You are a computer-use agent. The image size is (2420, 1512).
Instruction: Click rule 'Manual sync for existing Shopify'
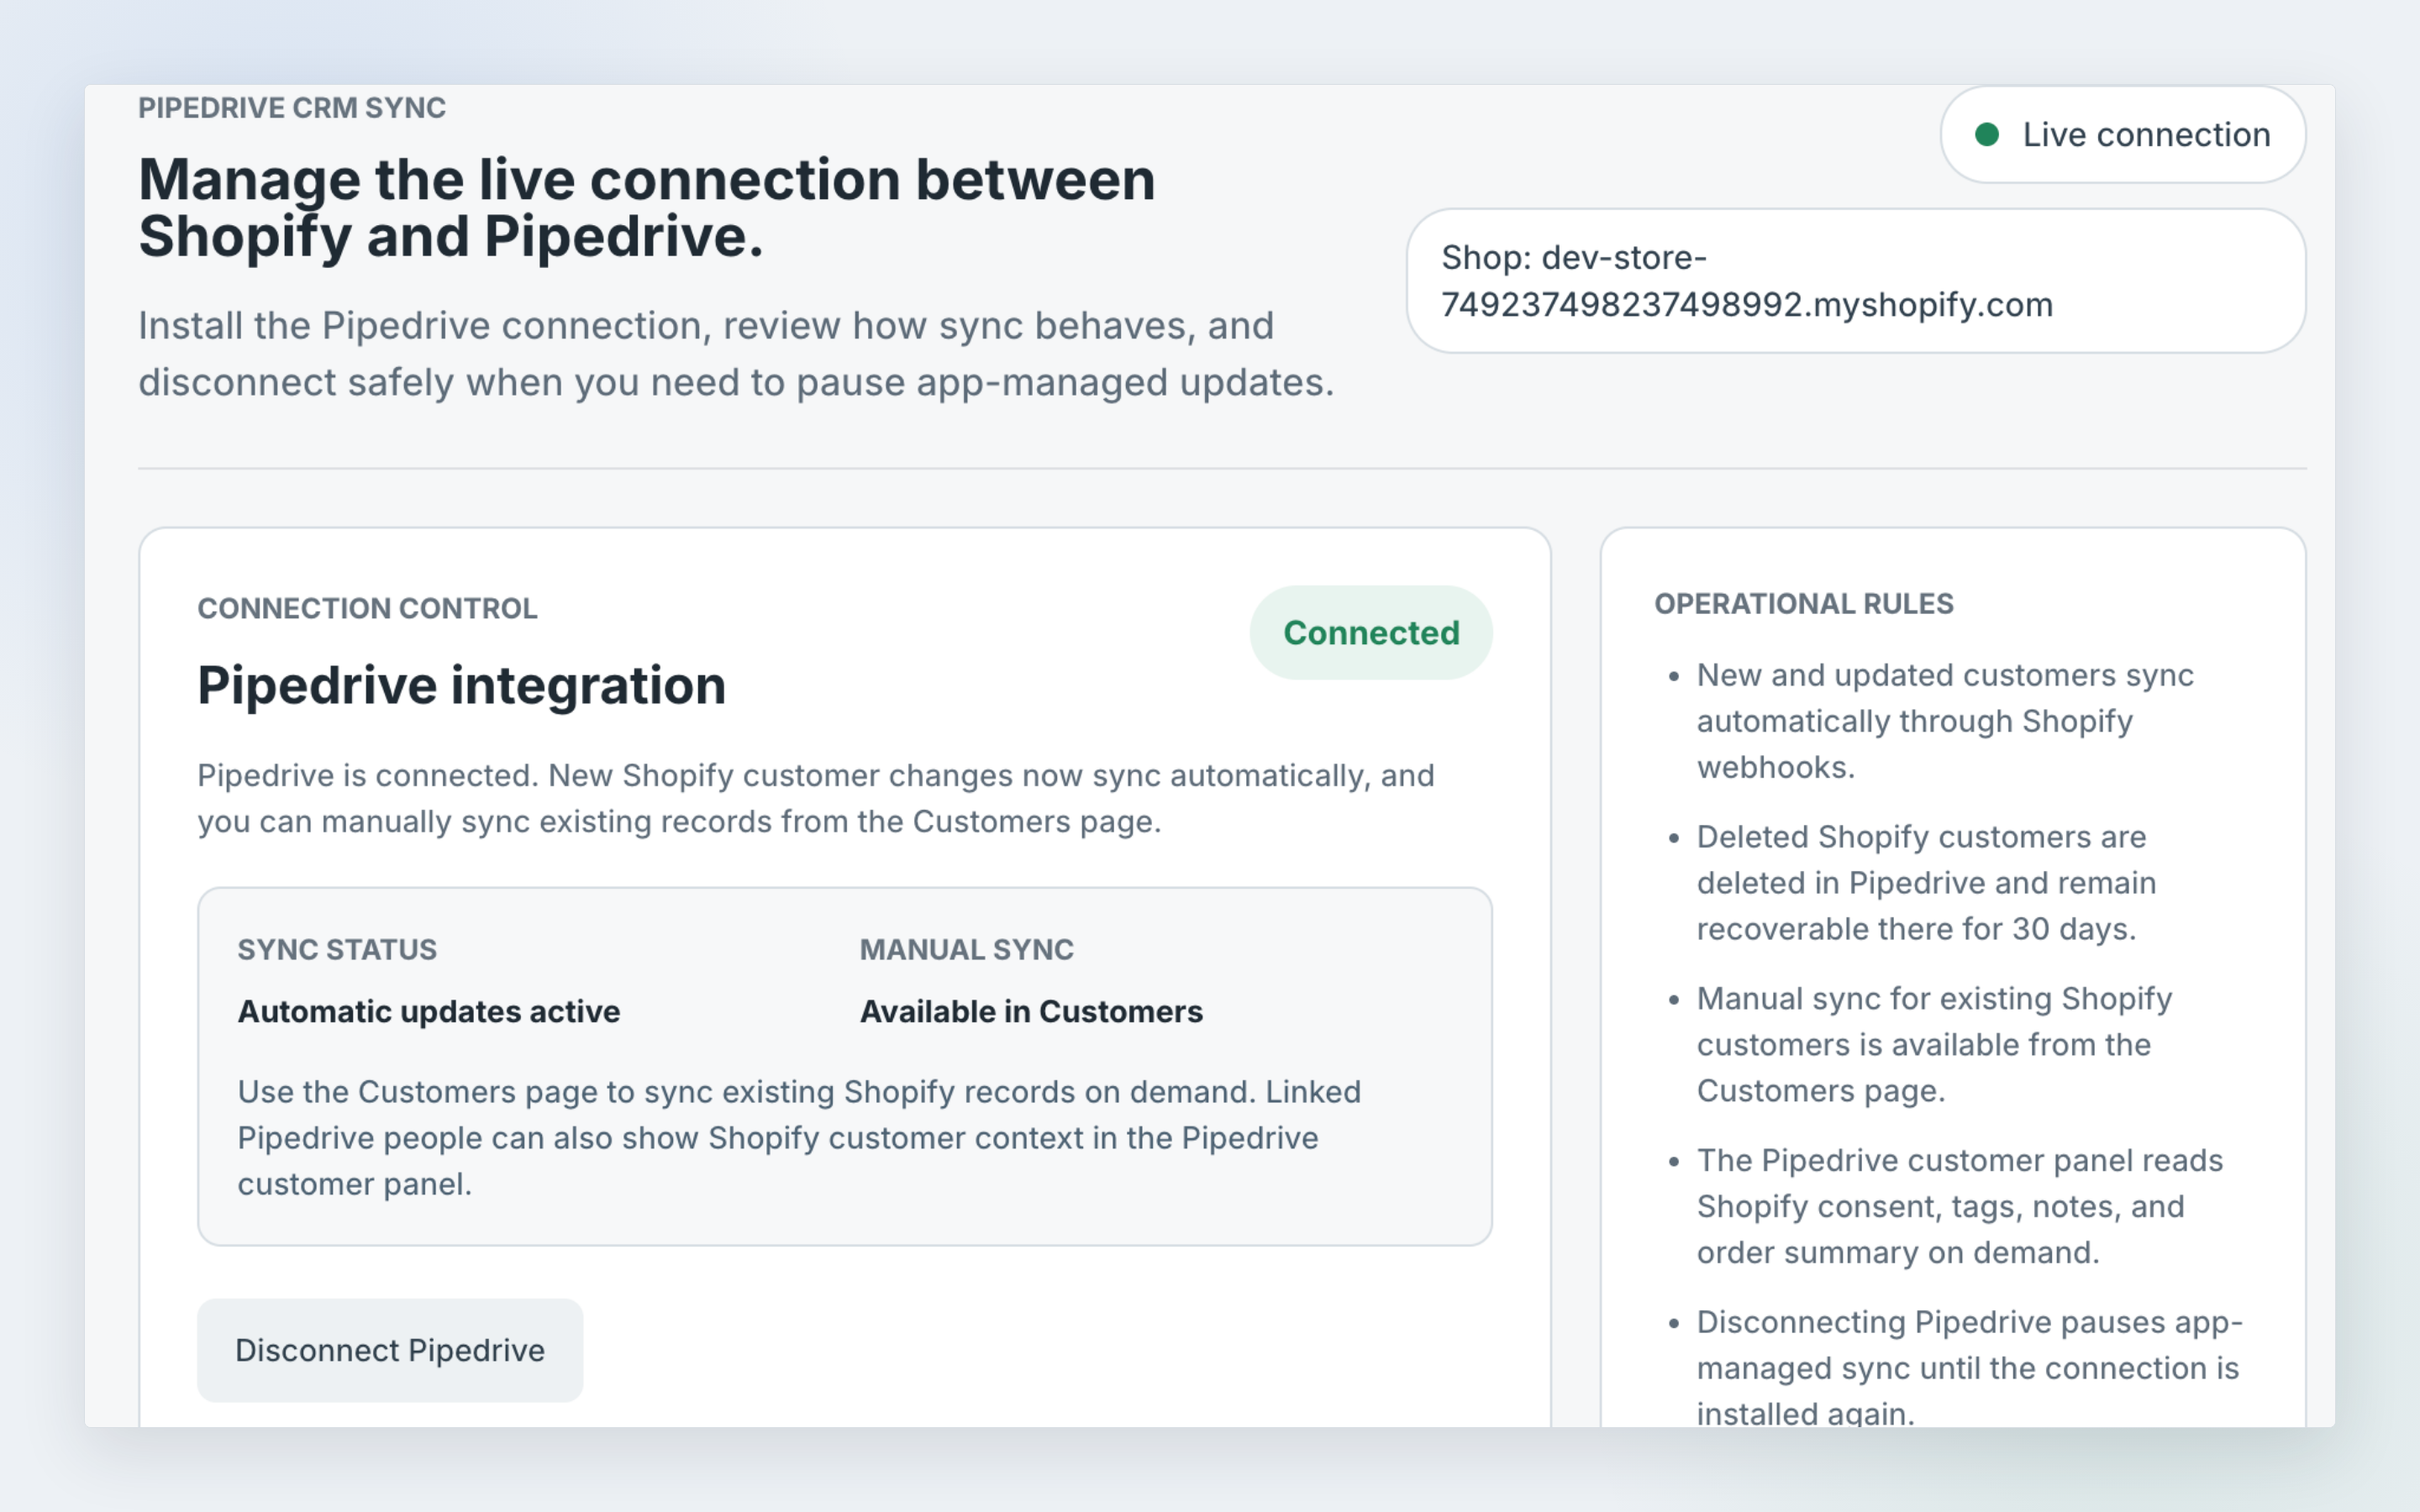(x=1934, y=1044)
